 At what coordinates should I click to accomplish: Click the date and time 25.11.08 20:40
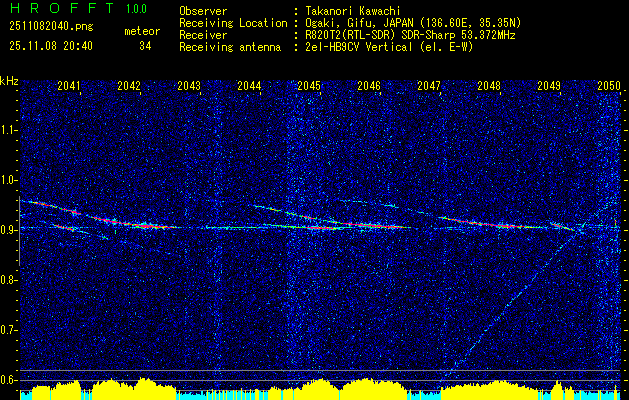(x=48, y=46)
